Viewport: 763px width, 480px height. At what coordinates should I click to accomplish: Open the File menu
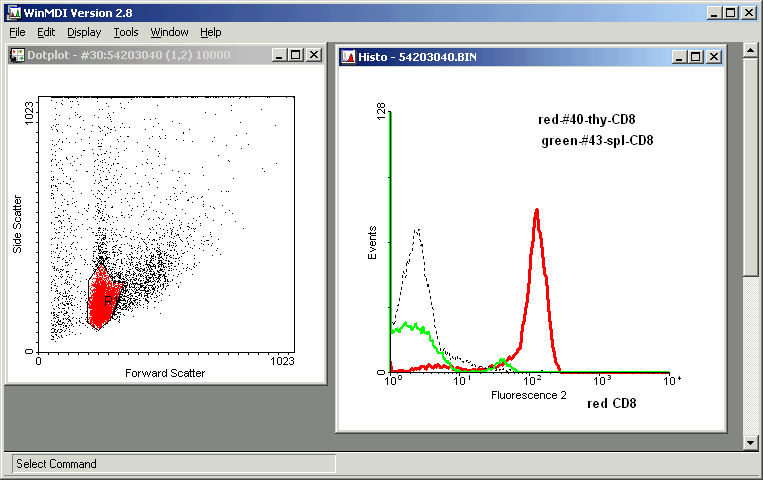coord(17,32)
